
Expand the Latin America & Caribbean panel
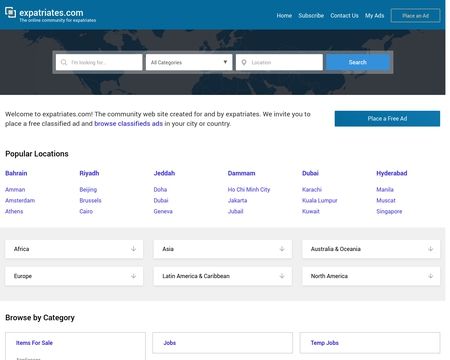pyautogui.click(x=223, y=276)
